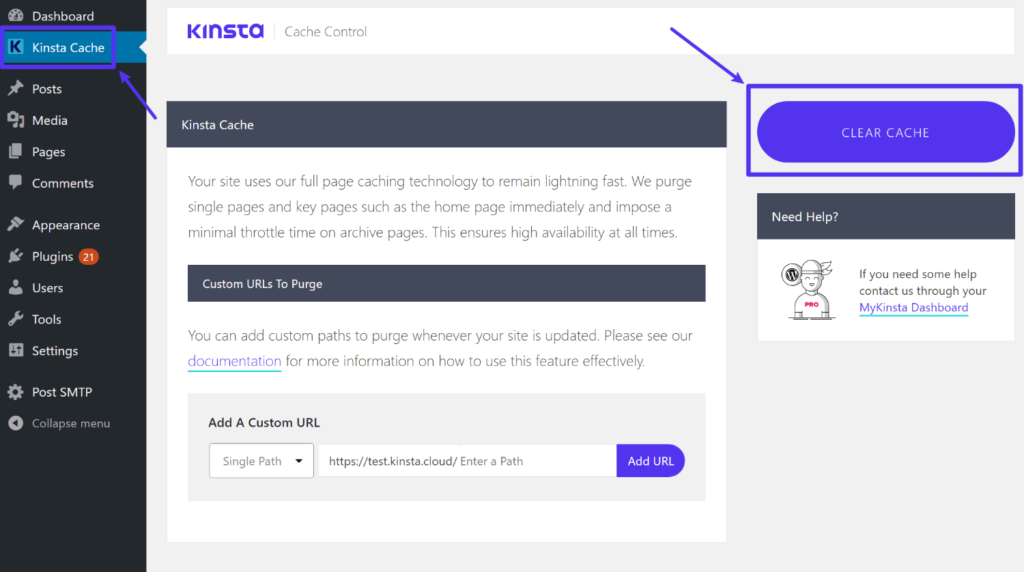This screenshot has height=572, width=1024.
Task: Follow the MyKinsta Dashboard link
Action: click(x=913, y=308)
